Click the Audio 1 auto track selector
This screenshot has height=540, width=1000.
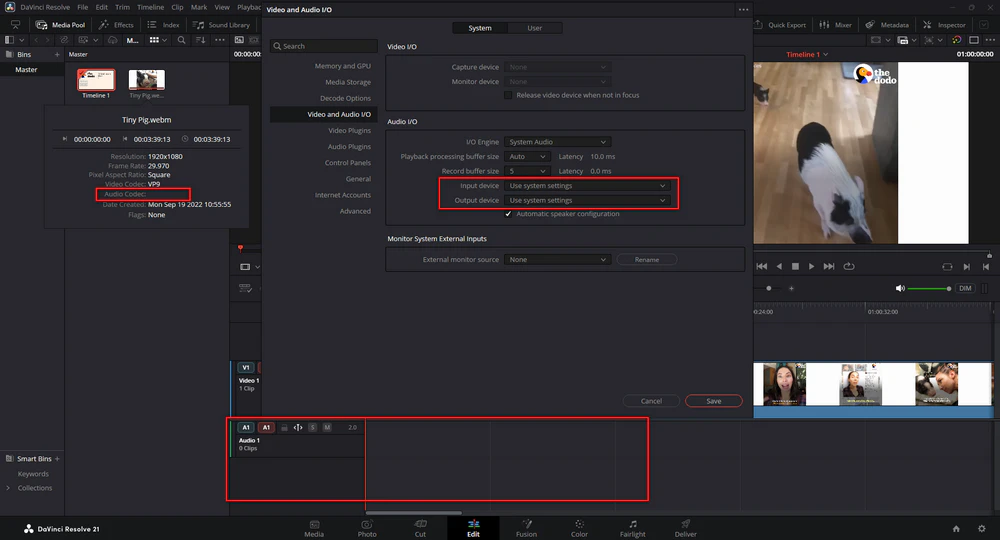(298, 427)
